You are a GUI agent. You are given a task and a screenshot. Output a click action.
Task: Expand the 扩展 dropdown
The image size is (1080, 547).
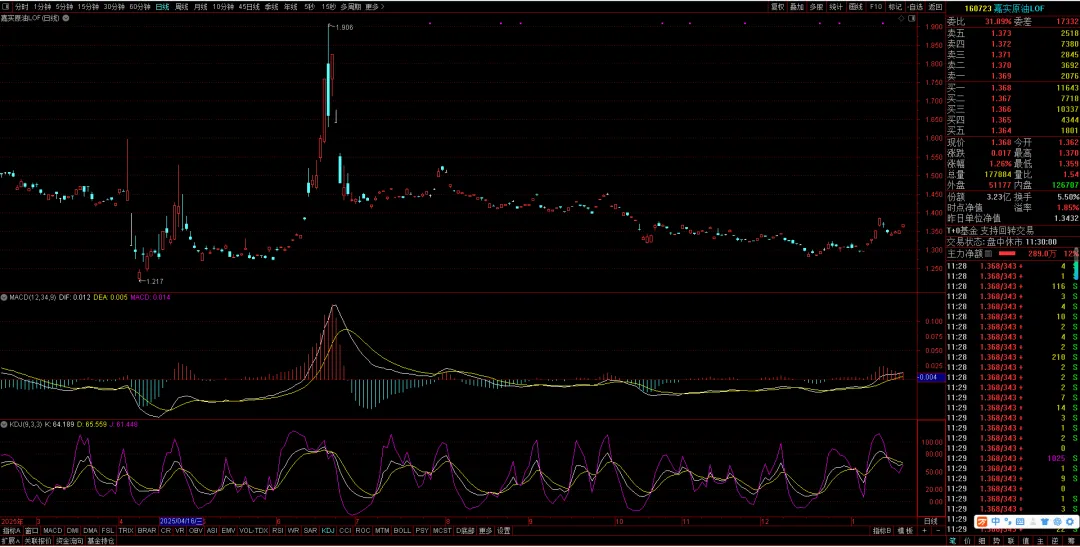[x=11, y=541]
